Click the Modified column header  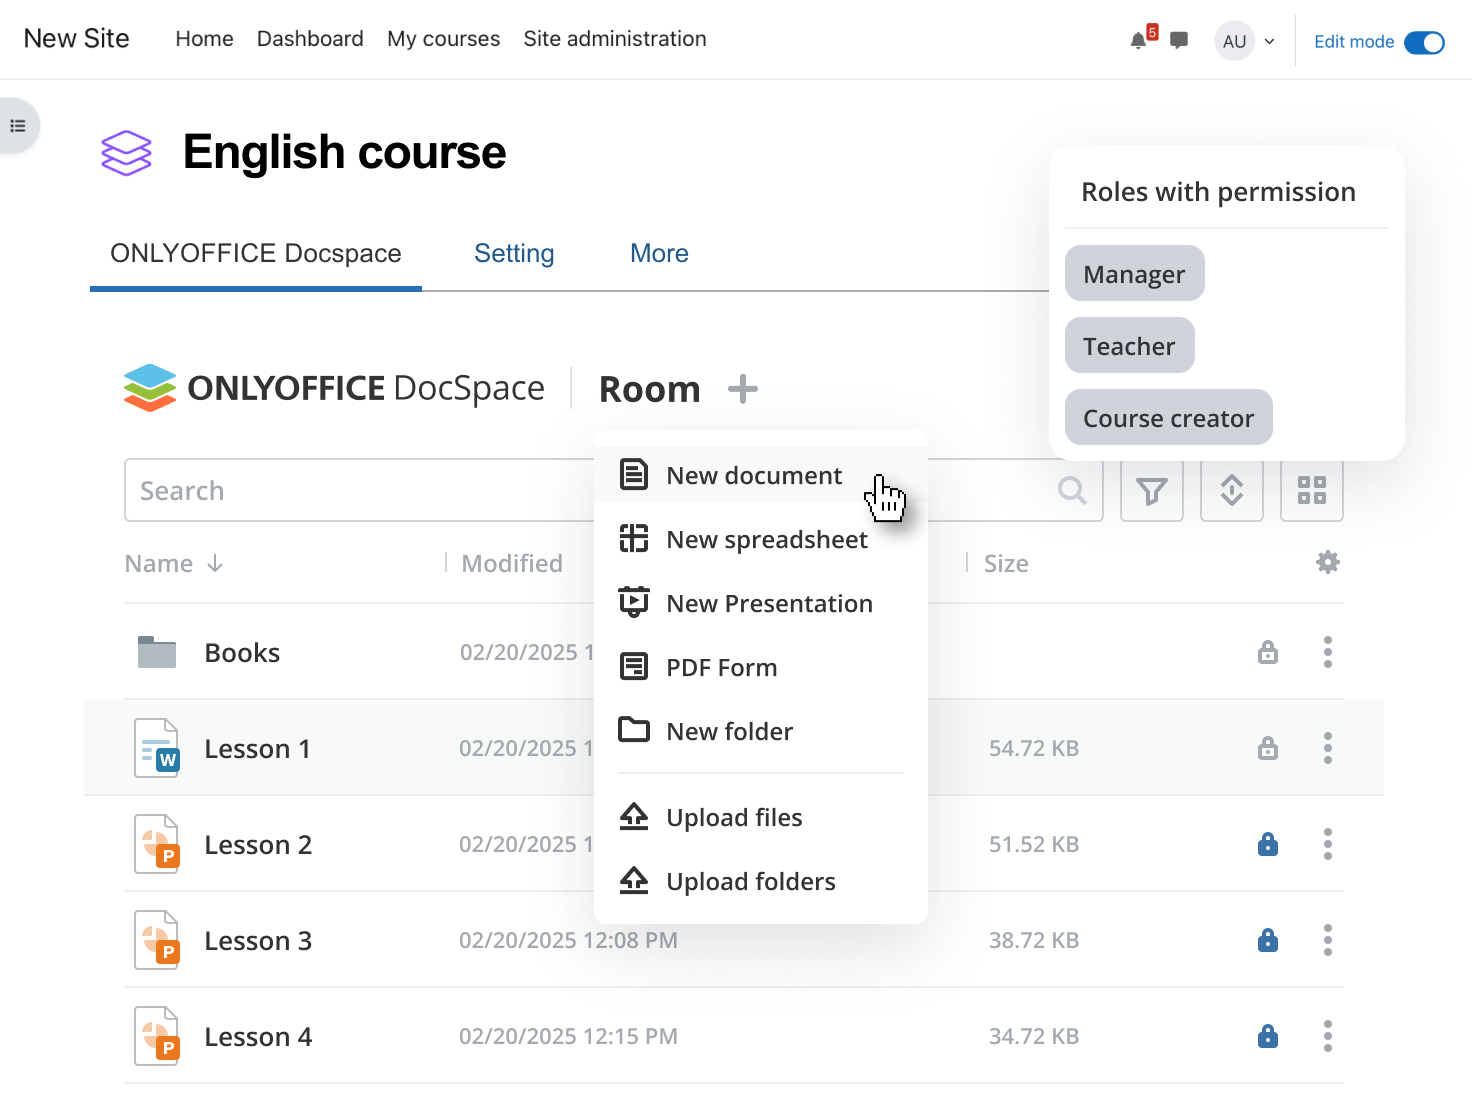pos(512,563)
